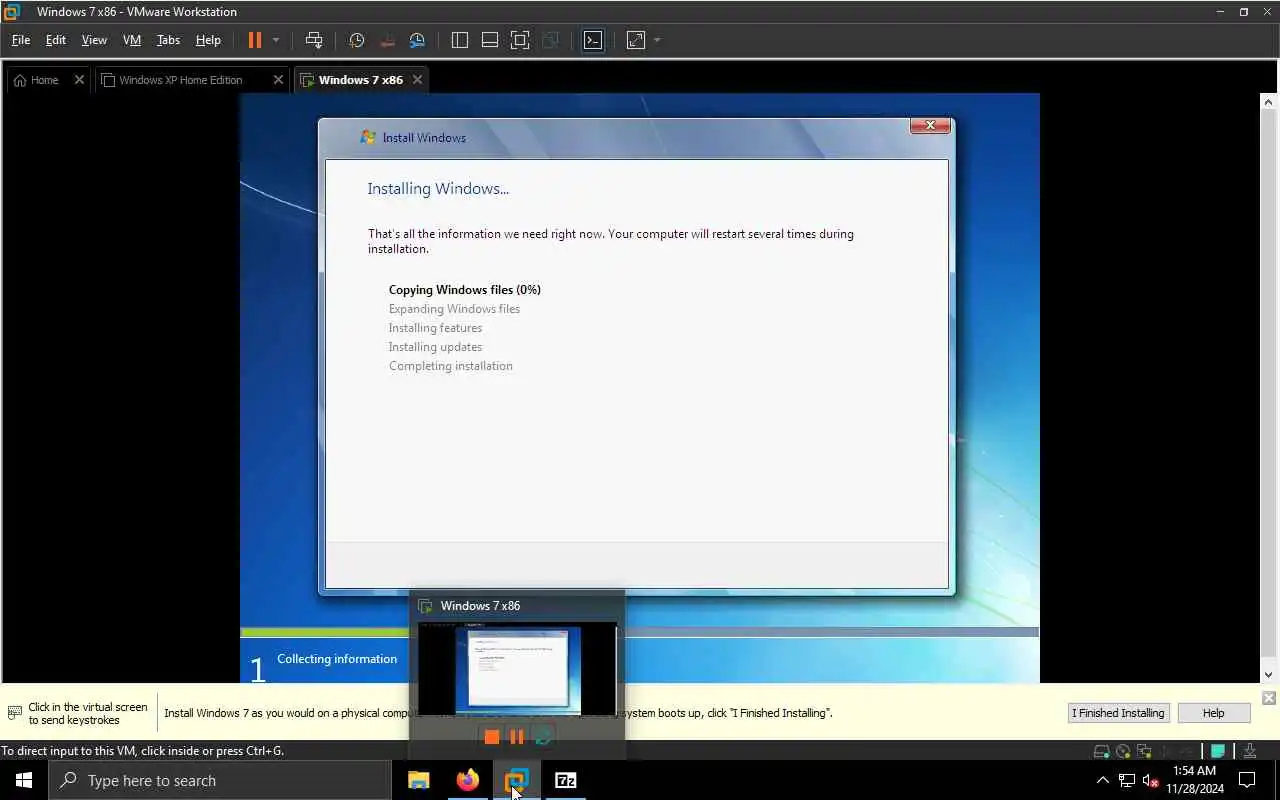Viewport: 1280px width, 800px height.
Task: Click the download arrow icon in the status bar
Action: pos(1250,751)
